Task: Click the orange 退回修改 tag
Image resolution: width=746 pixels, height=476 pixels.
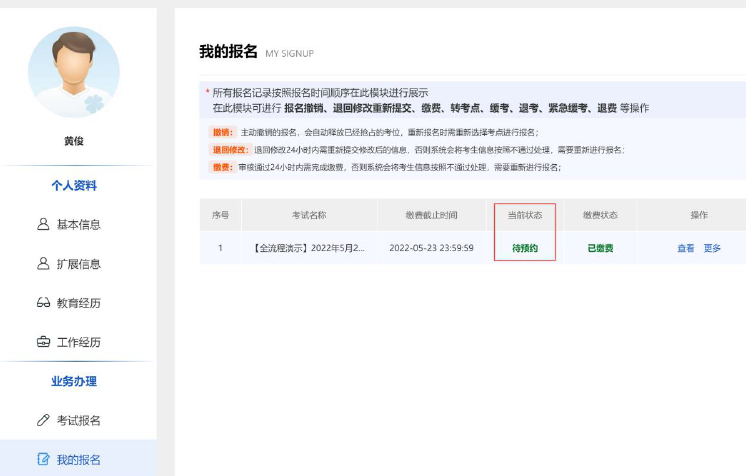Action: (x=222, y=150)
